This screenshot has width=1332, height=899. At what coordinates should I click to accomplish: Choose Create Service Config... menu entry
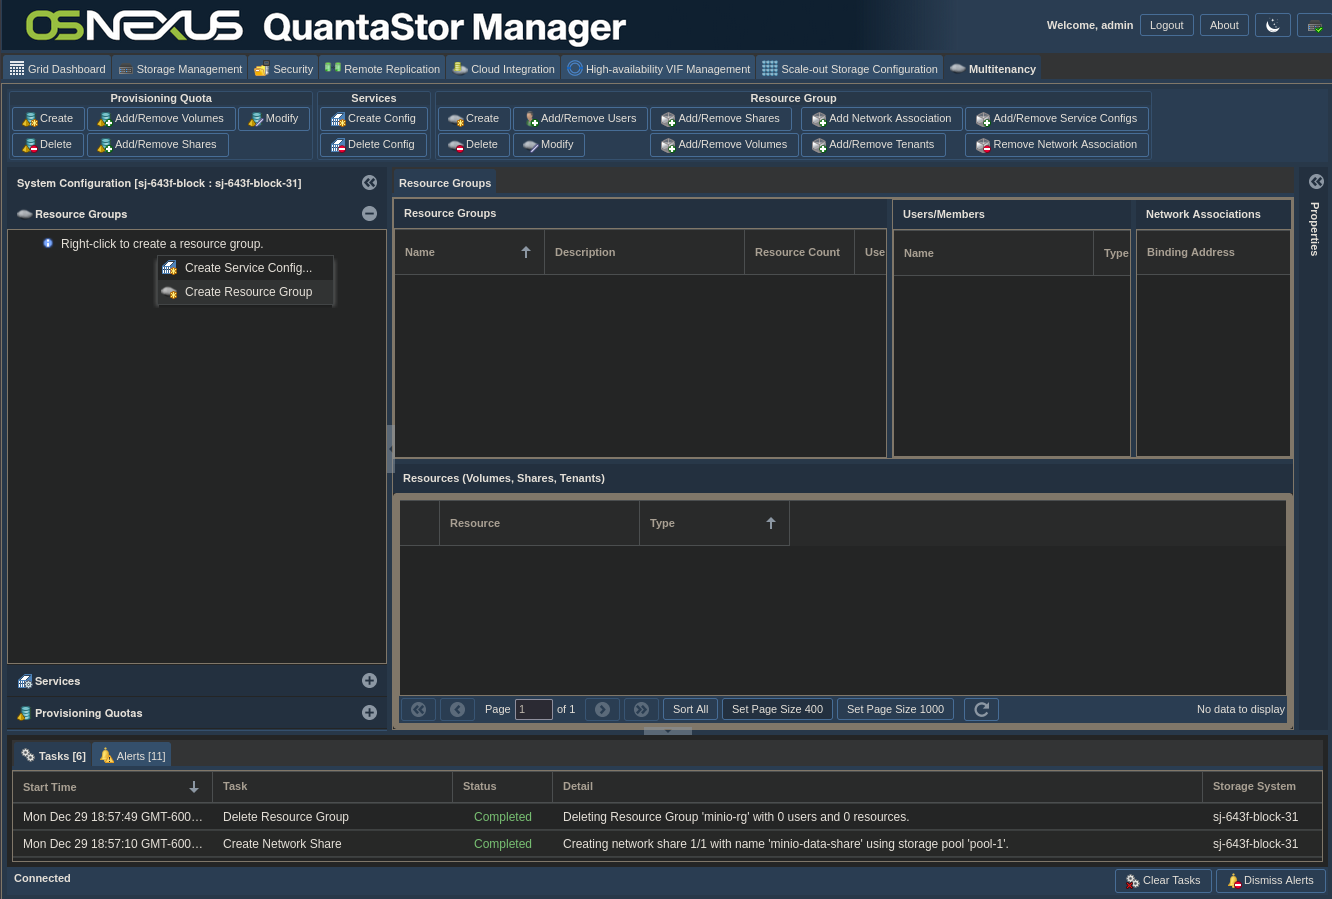click(x=247, y=268)
